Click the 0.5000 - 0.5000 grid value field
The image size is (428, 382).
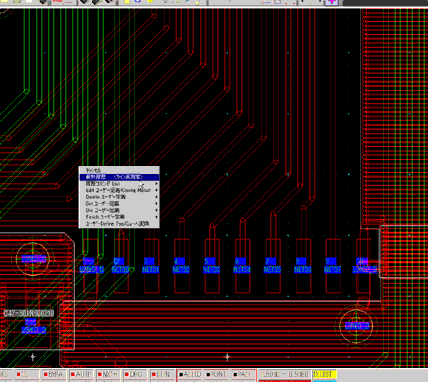point(284,374)
